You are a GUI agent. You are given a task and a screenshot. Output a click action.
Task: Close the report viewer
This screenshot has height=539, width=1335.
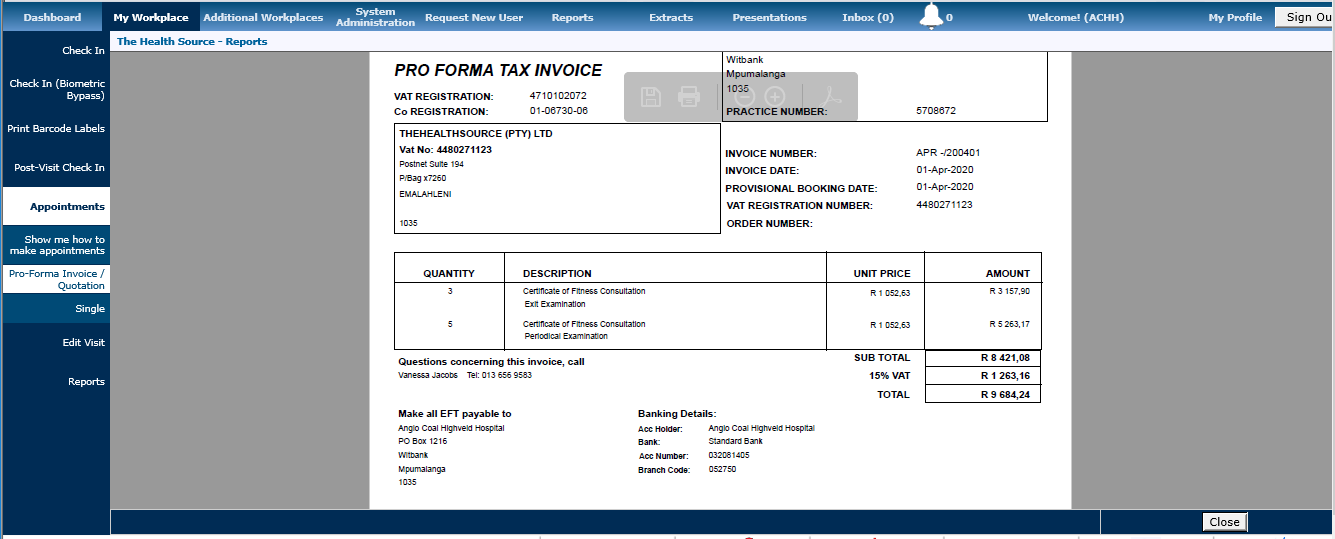pos(1224,522)
